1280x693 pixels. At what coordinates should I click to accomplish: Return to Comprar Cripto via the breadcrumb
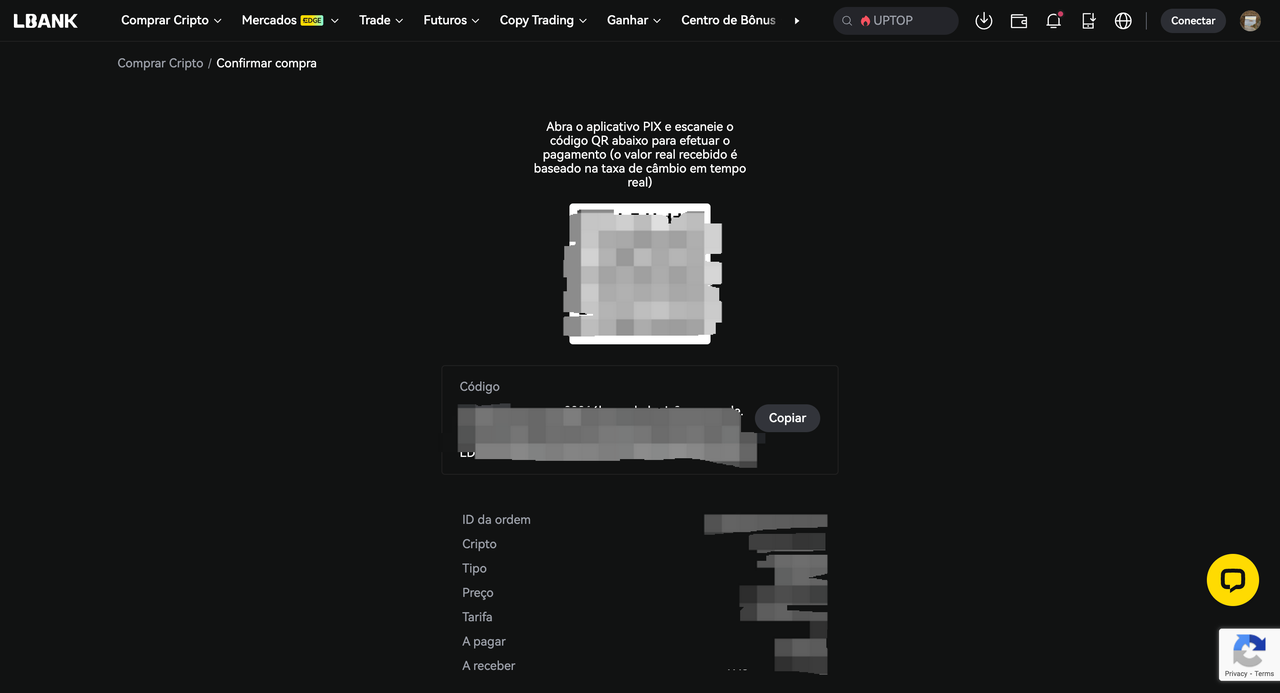160,63
